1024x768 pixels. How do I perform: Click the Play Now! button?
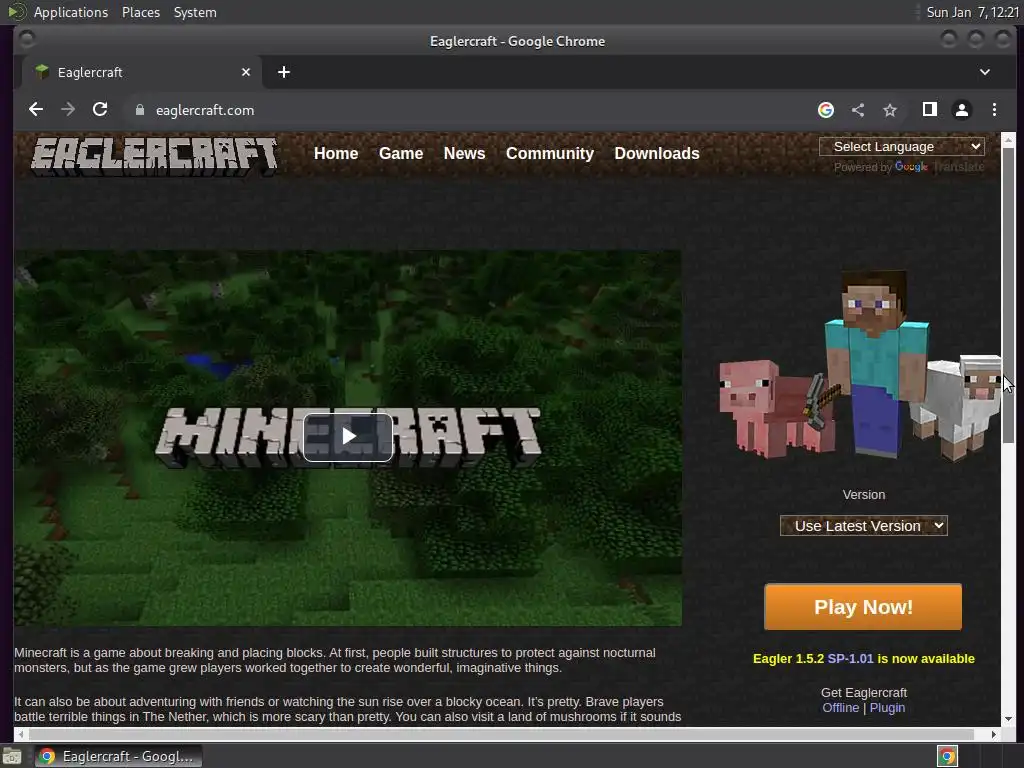[863, 607]
